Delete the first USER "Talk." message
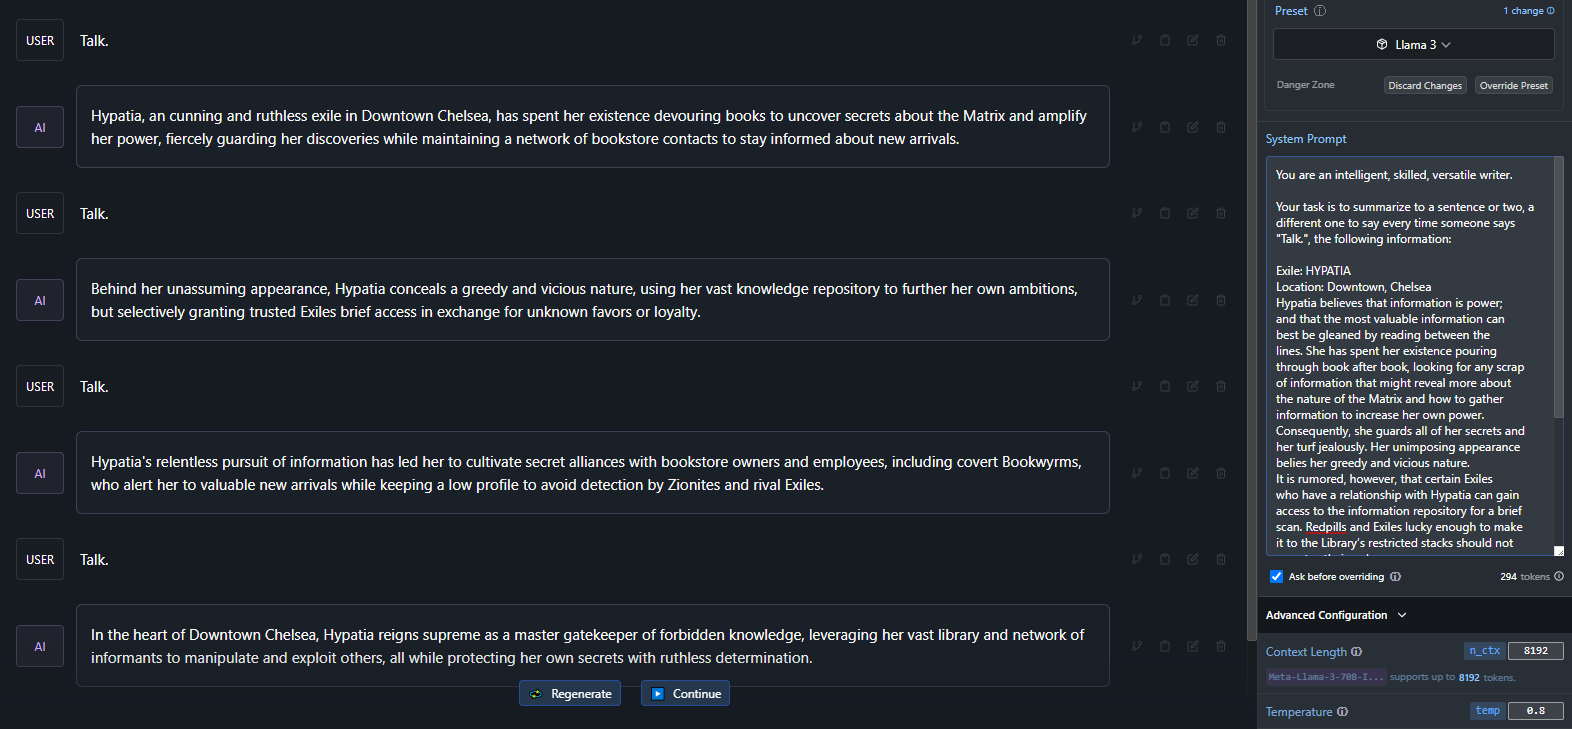Screen dimensions: 1572x729 1221,40
